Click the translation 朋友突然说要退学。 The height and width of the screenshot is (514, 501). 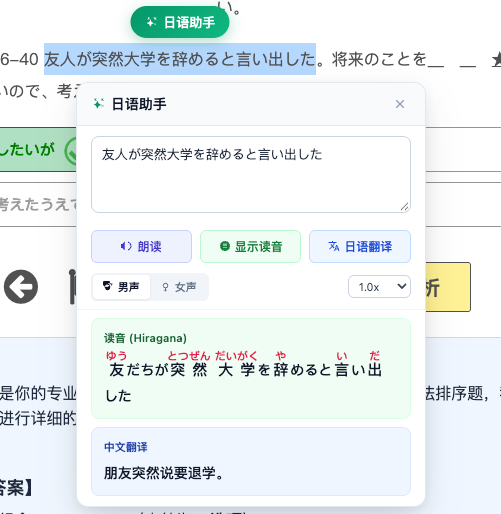click(164, 473)
